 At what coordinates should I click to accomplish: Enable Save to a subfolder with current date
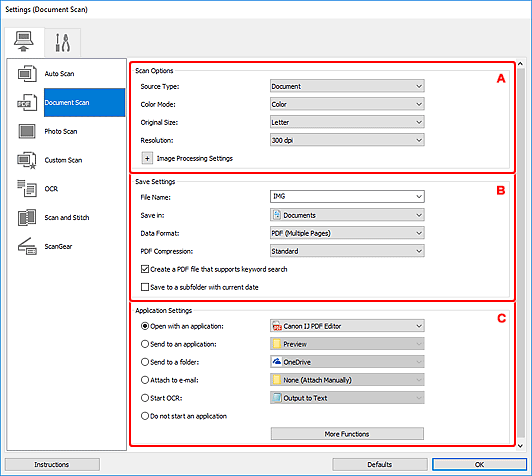click(x=145, y=287)
